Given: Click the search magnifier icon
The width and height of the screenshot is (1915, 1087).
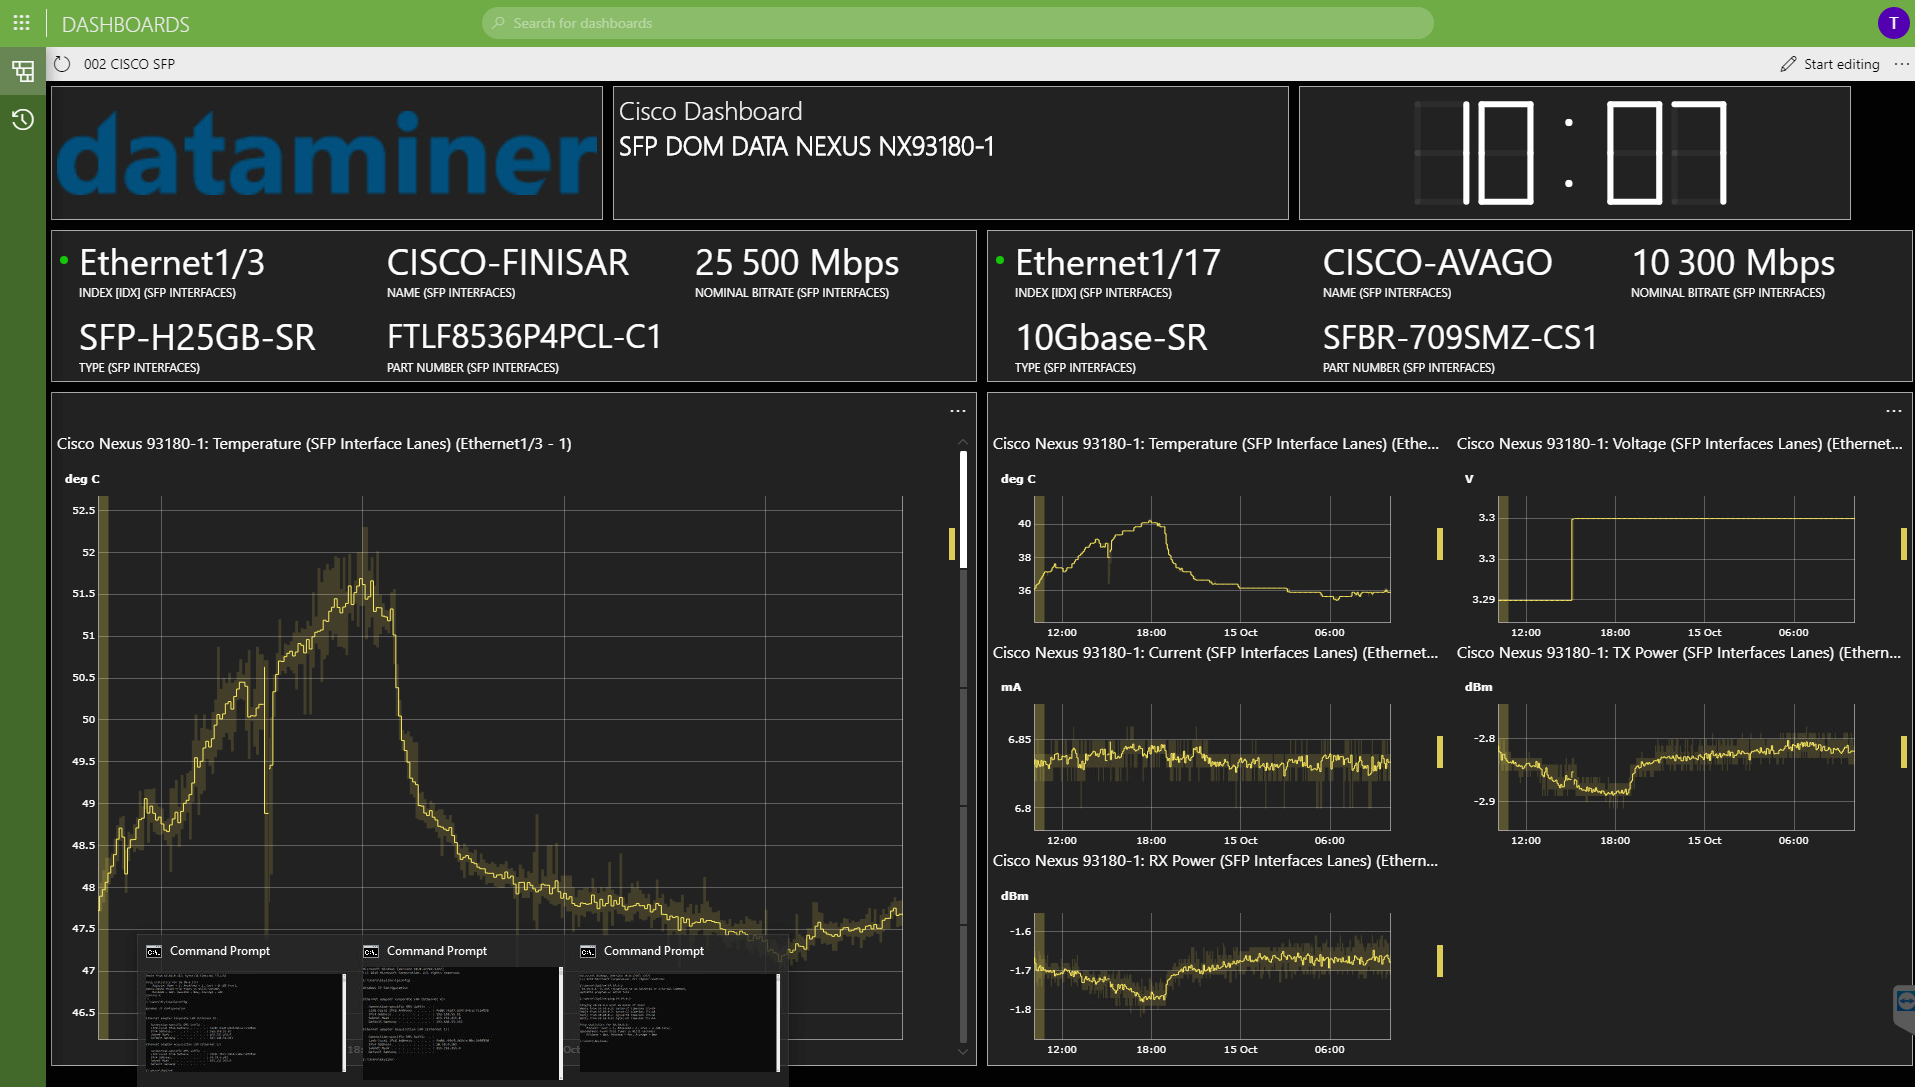Looking at the screenshot, I should click(x=499, y=23).
